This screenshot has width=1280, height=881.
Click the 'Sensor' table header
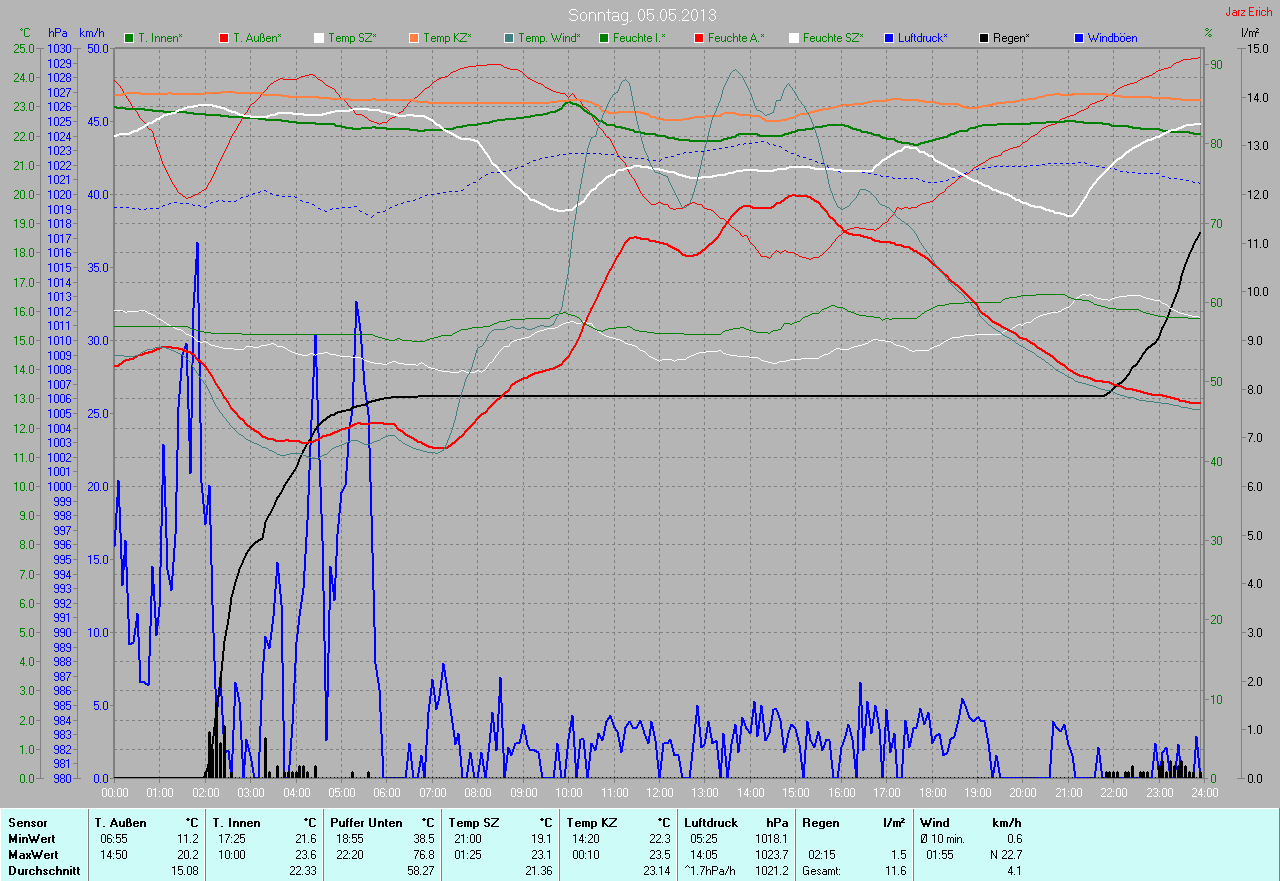click(x=27, y=822)
